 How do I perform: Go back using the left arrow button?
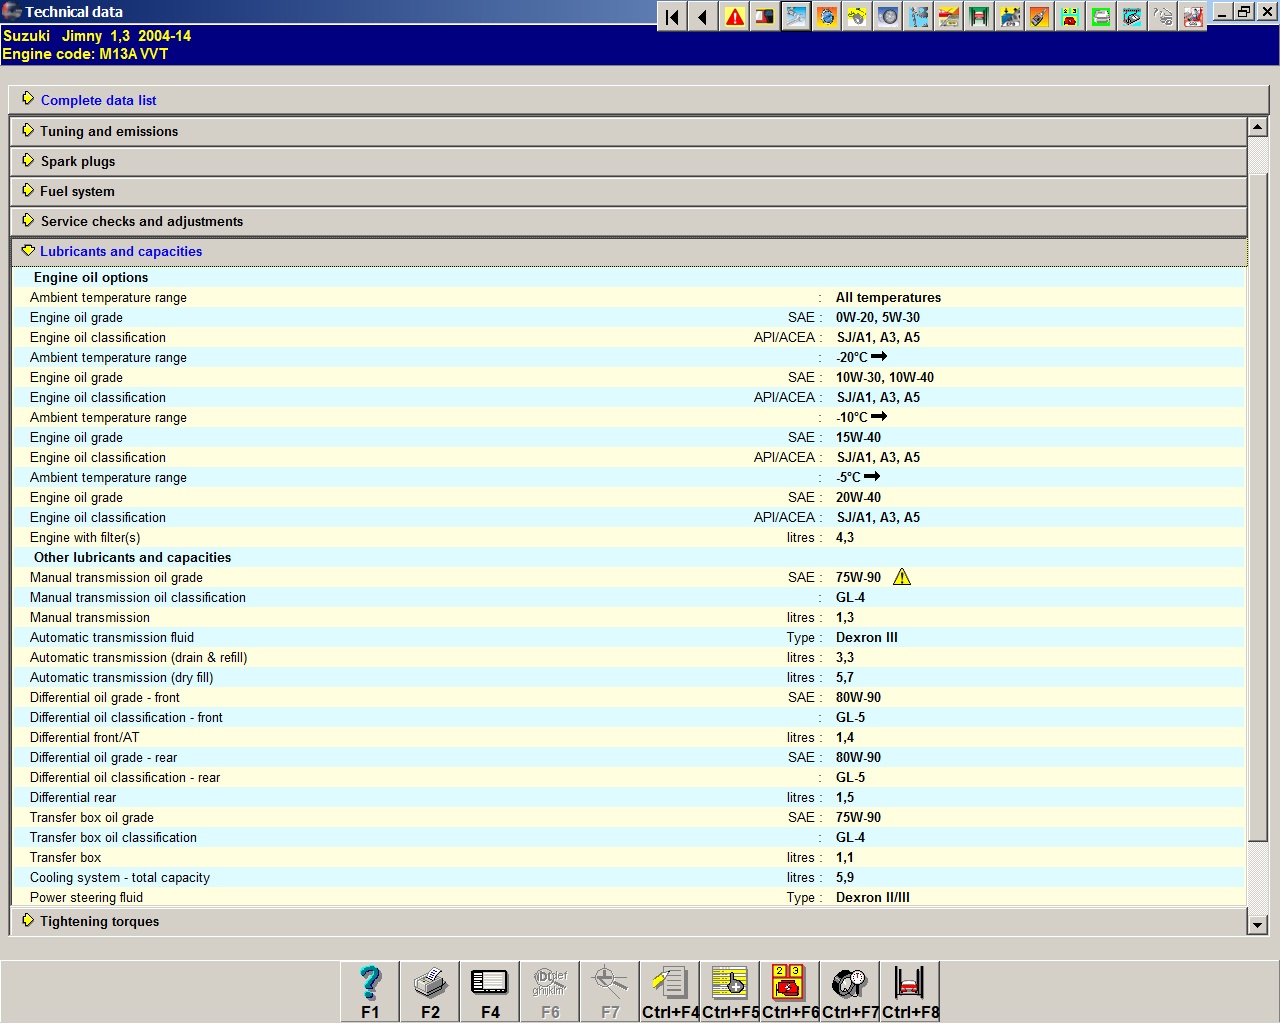[704, 17]
